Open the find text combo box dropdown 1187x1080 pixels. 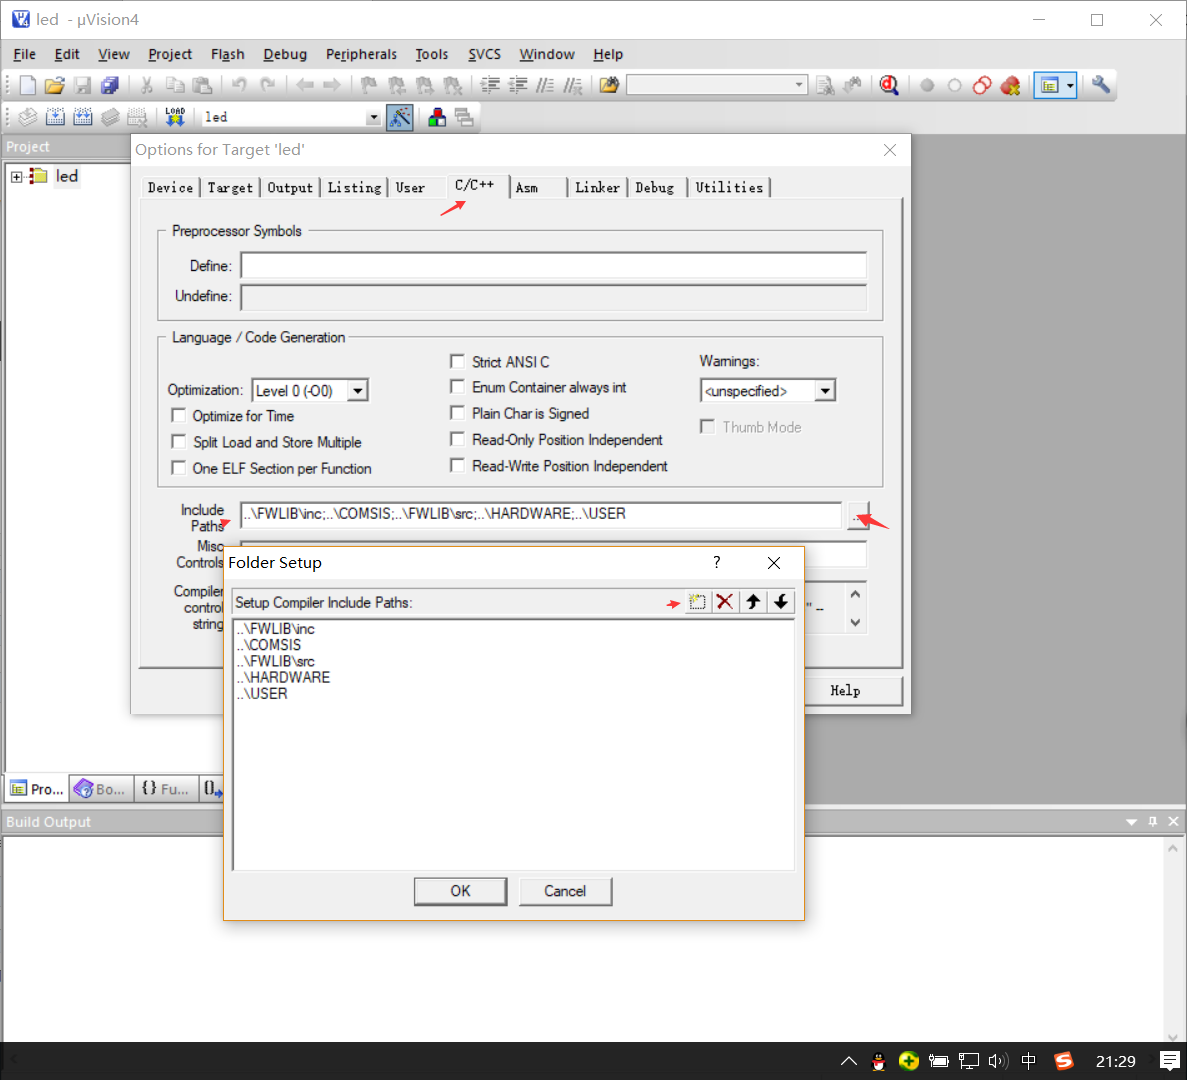coord(799,86)
